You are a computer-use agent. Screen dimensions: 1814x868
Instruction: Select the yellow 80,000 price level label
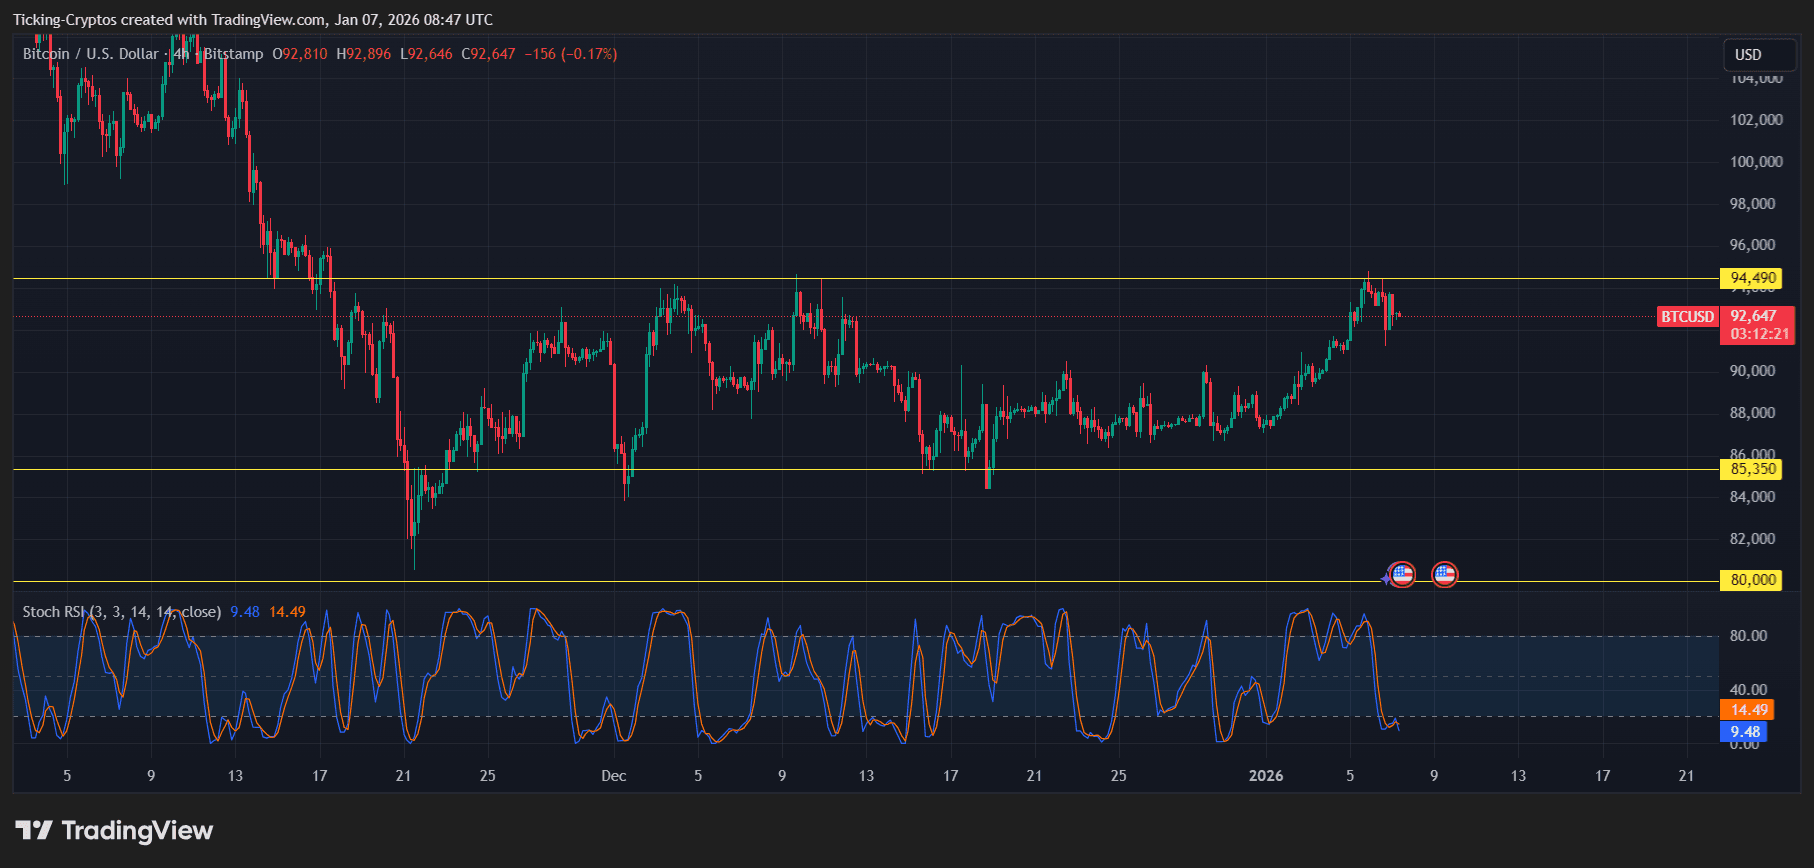point(1752,580)
